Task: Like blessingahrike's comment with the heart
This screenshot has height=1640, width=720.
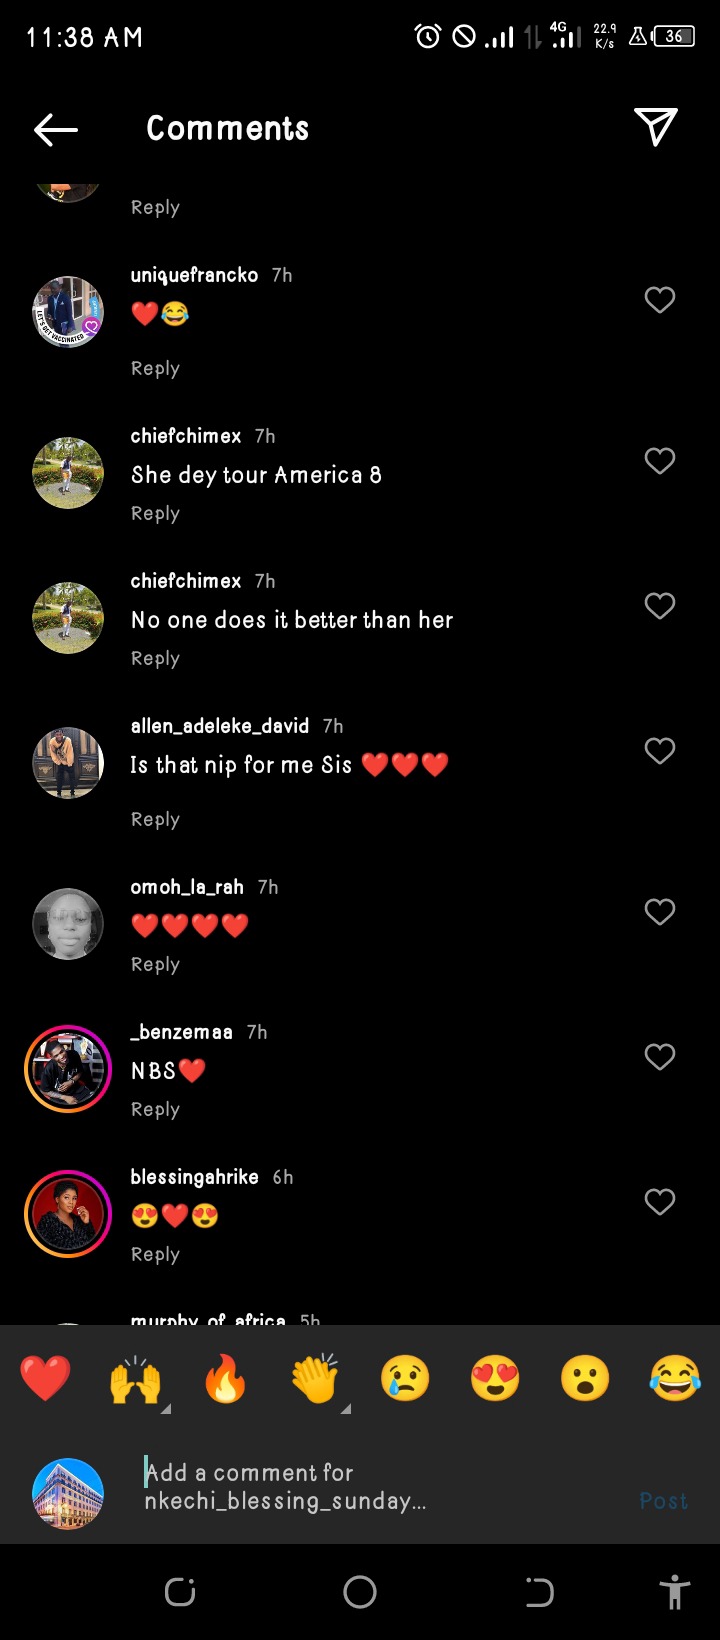Action: [x=660, y=1202]
